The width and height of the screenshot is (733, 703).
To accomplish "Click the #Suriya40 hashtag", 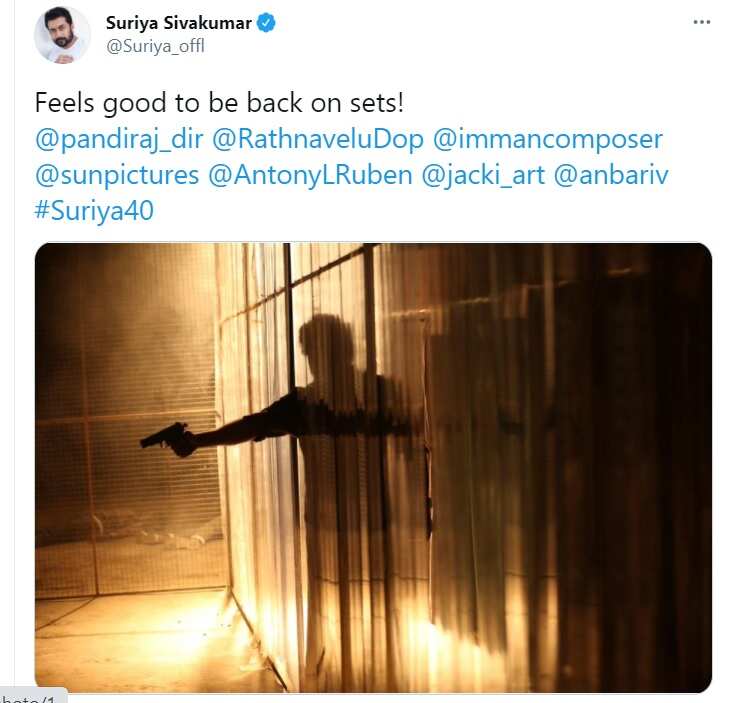I will 94,211.
